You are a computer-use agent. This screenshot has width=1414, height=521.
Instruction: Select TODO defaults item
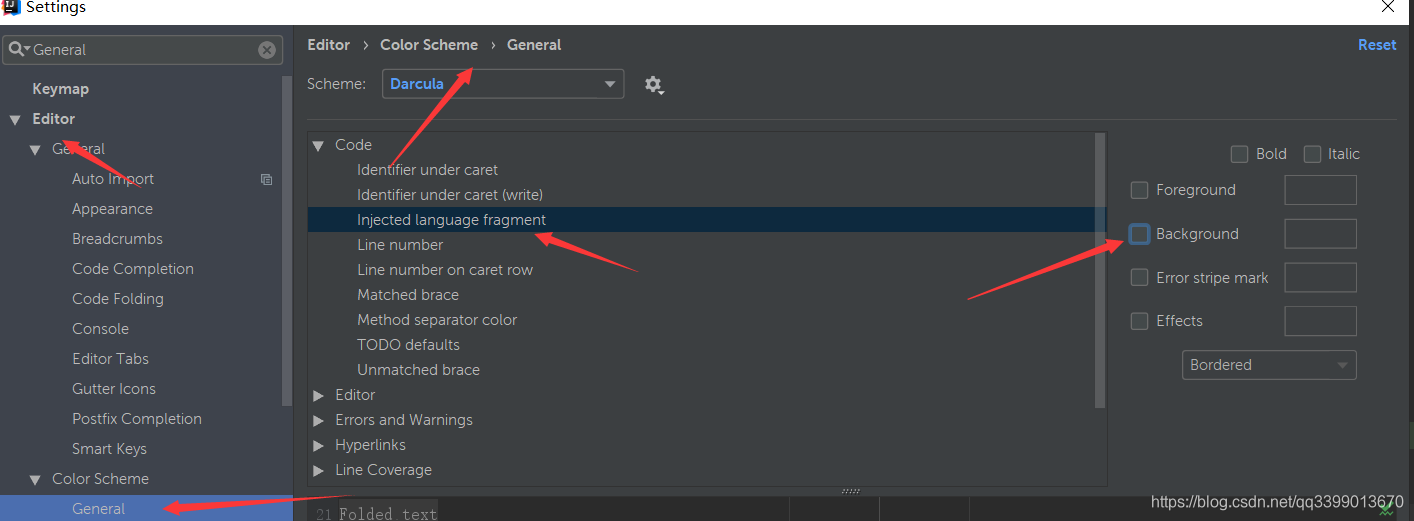click(x=408, y=345)
